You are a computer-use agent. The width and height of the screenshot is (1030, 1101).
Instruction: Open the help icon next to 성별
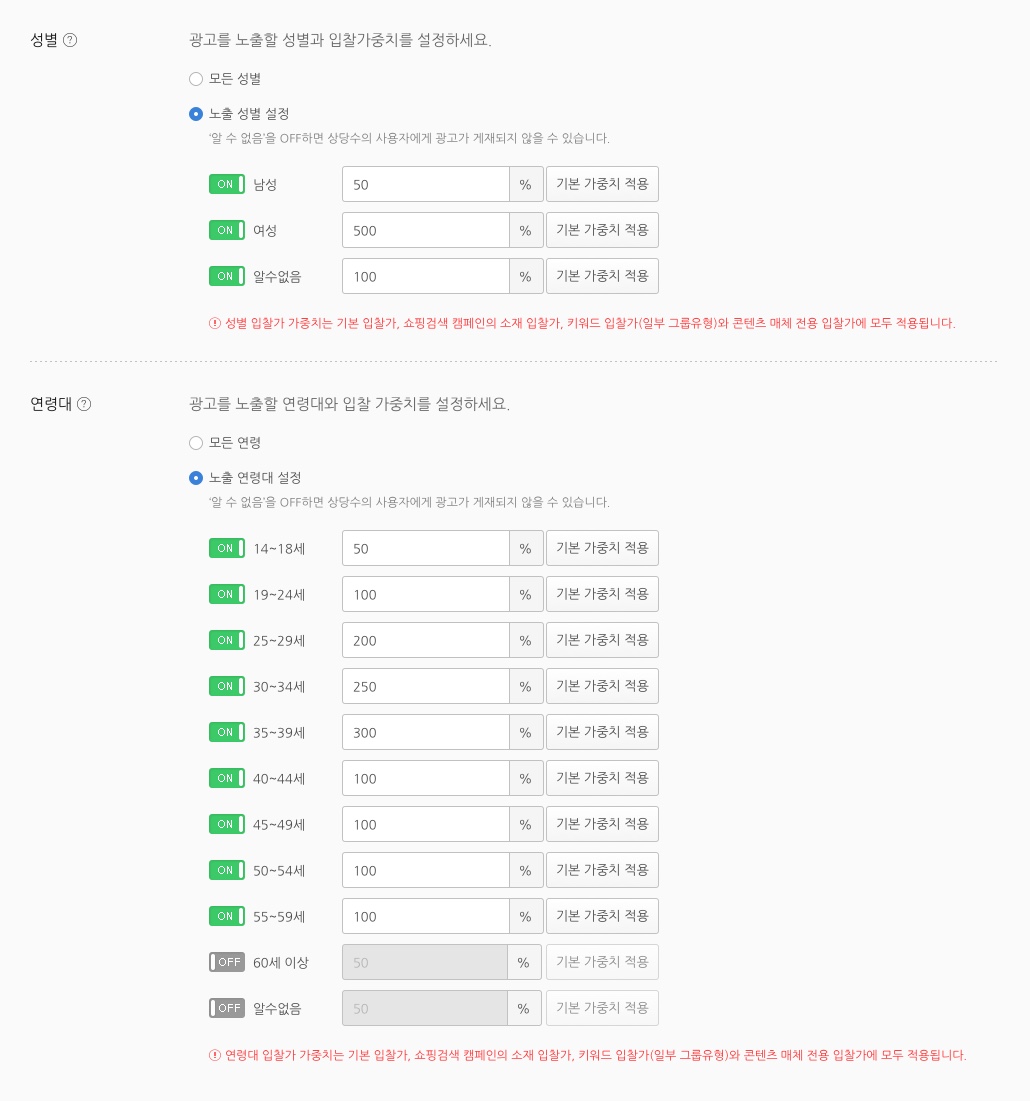[x=70, y=40]
